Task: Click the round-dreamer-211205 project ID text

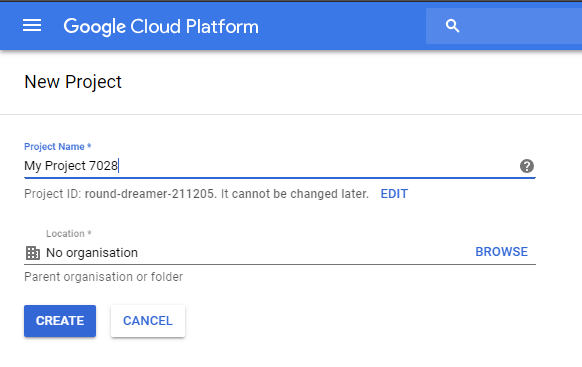Action: coord(150,194)
